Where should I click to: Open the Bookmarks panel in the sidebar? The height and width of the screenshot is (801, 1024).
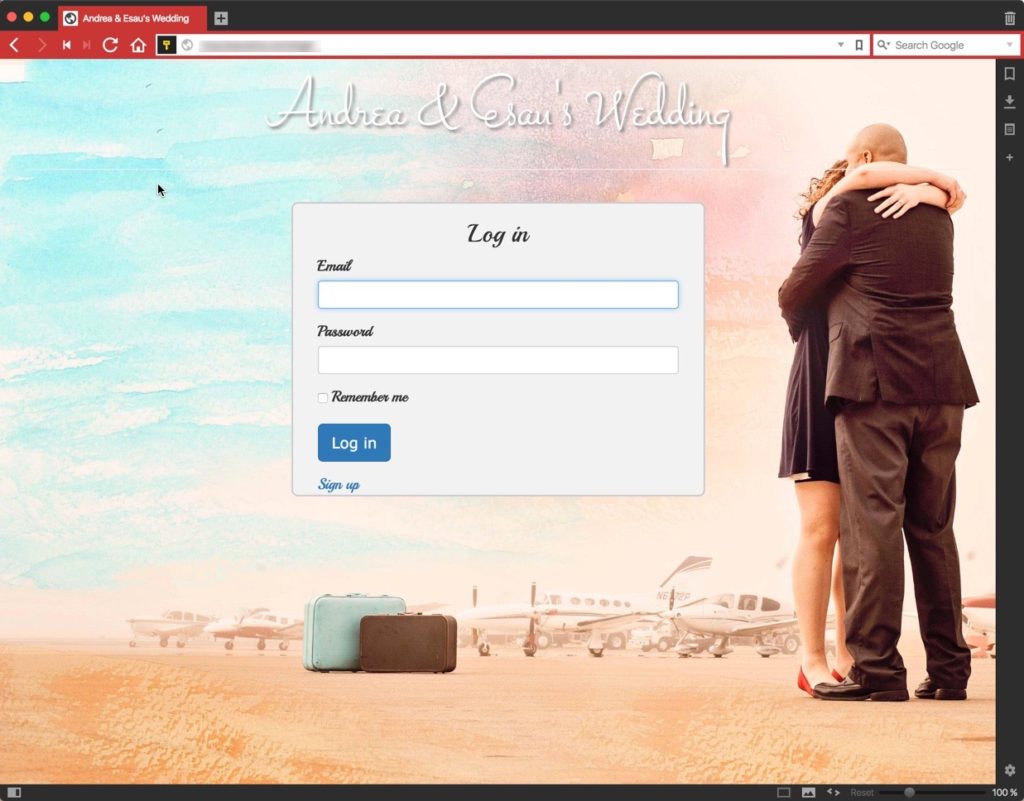(1009, 74)
